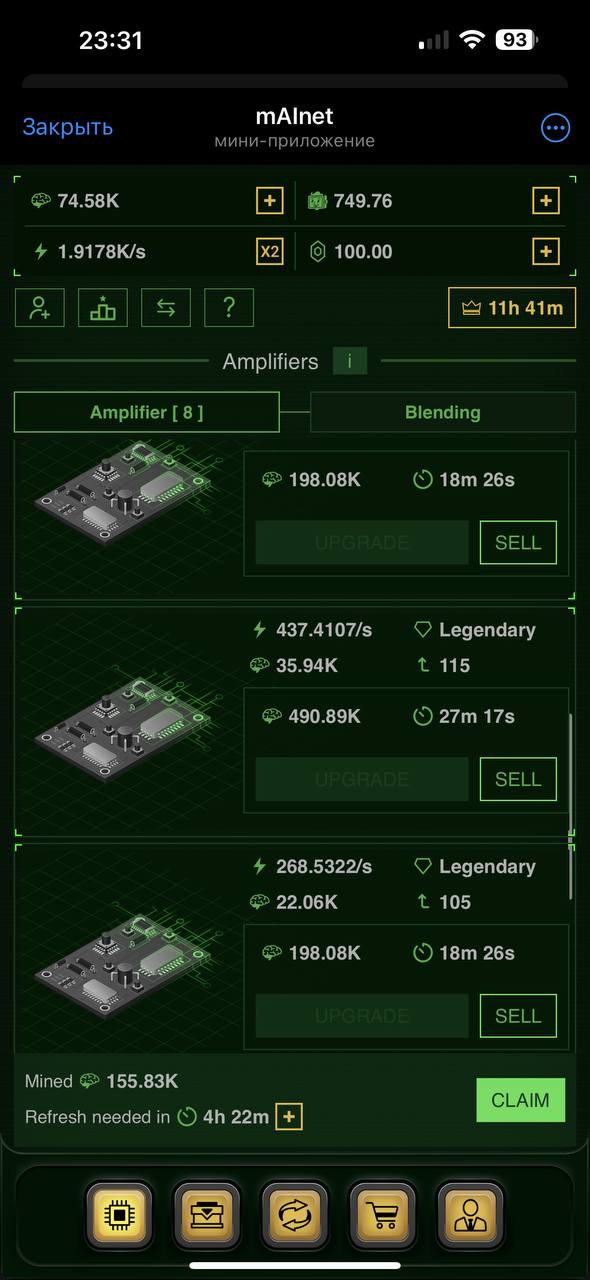Open the invite friend icon
Image resolution: width=590 pixels, height=1280 pixels.
(40, 308)
